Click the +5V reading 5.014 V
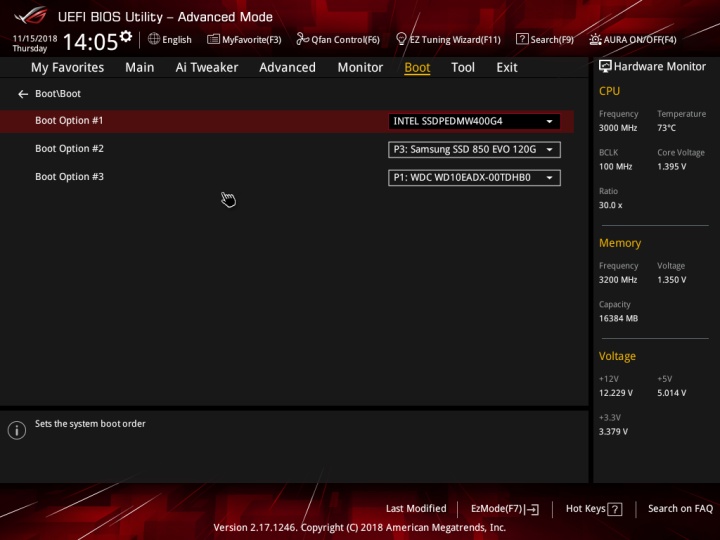Screen dimensions: 720x540 coord(671,393)
